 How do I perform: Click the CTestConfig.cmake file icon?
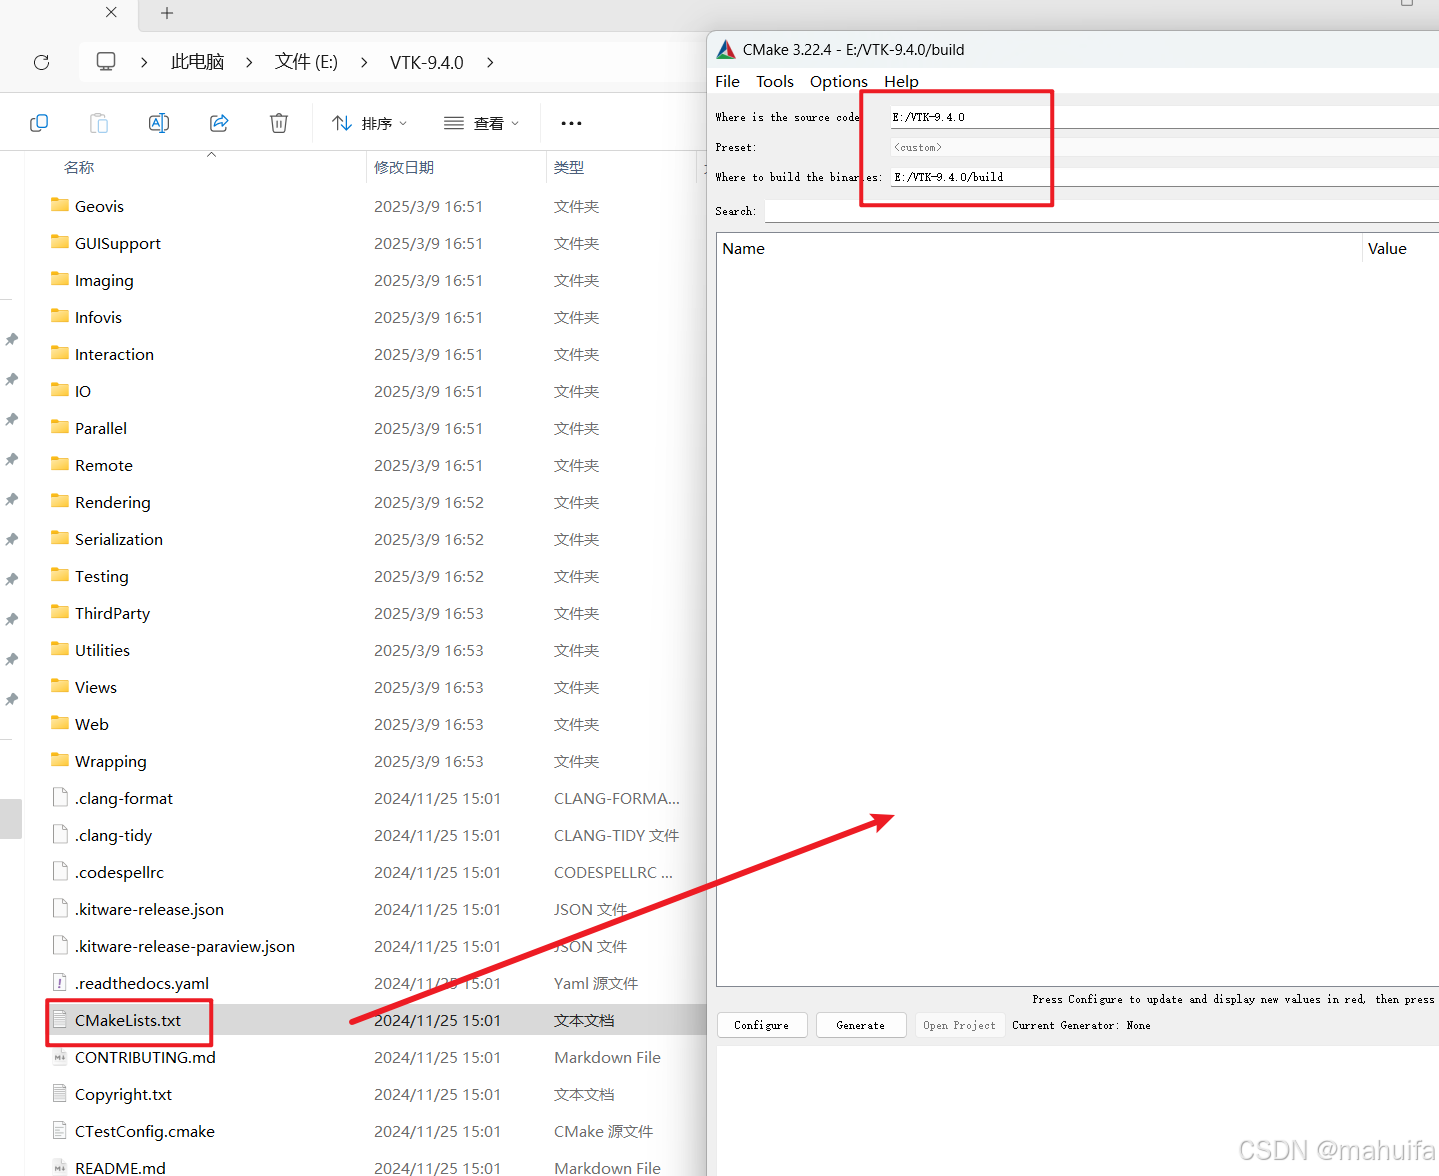60,1130
